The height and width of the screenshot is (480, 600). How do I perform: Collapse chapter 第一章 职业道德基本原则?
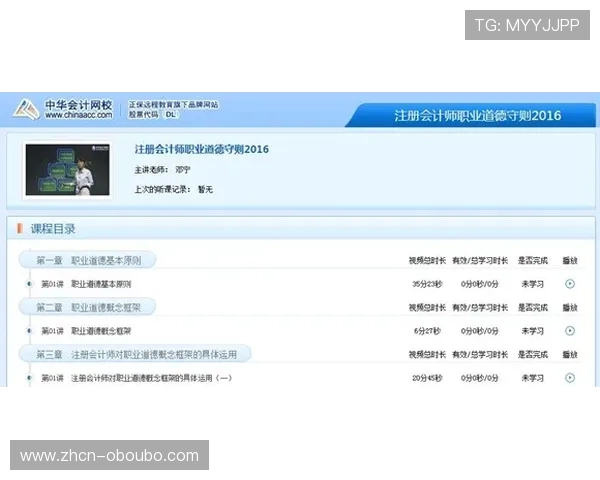(88, 260)
